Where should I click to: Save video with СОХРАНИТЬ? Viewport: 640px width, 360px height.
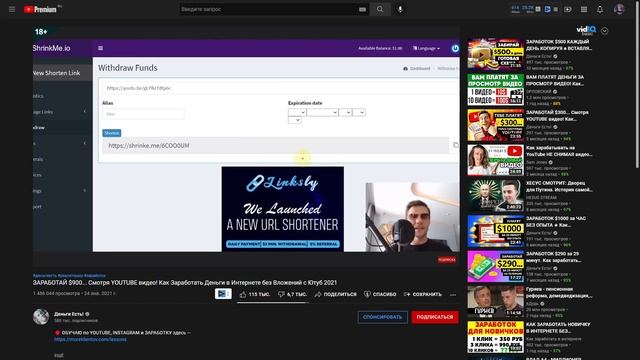tap(422, 294)
